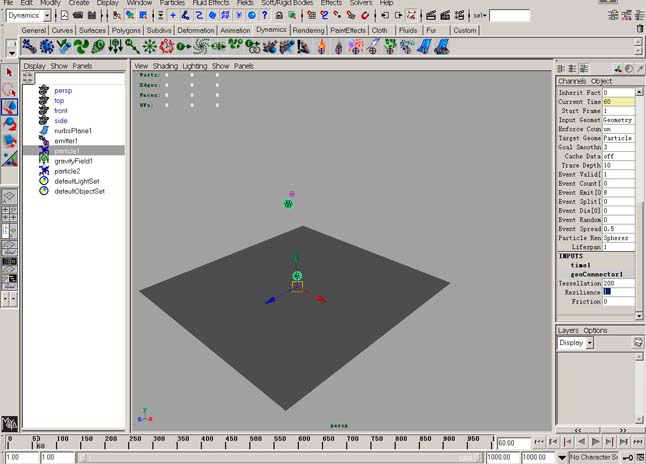Select the arrow Select tool
This screenshot has width=646, height=464.
tap(9, 73)
